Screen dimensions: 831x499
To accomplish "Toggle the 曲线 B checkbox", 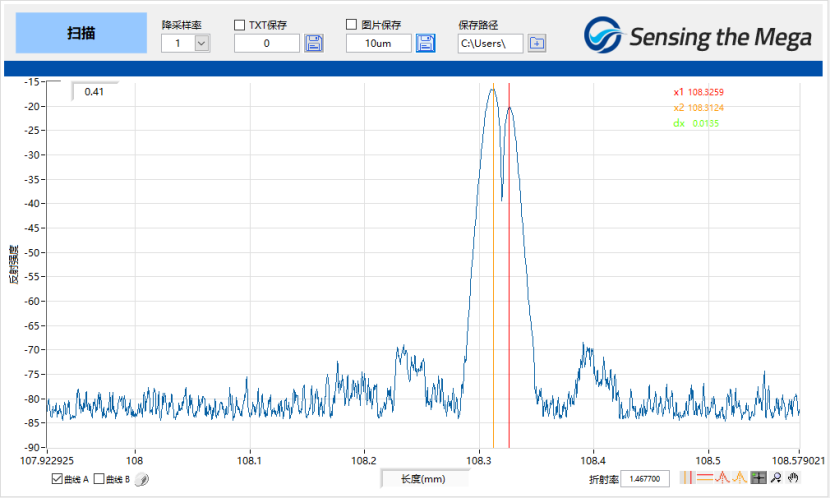I will (98, 479).
